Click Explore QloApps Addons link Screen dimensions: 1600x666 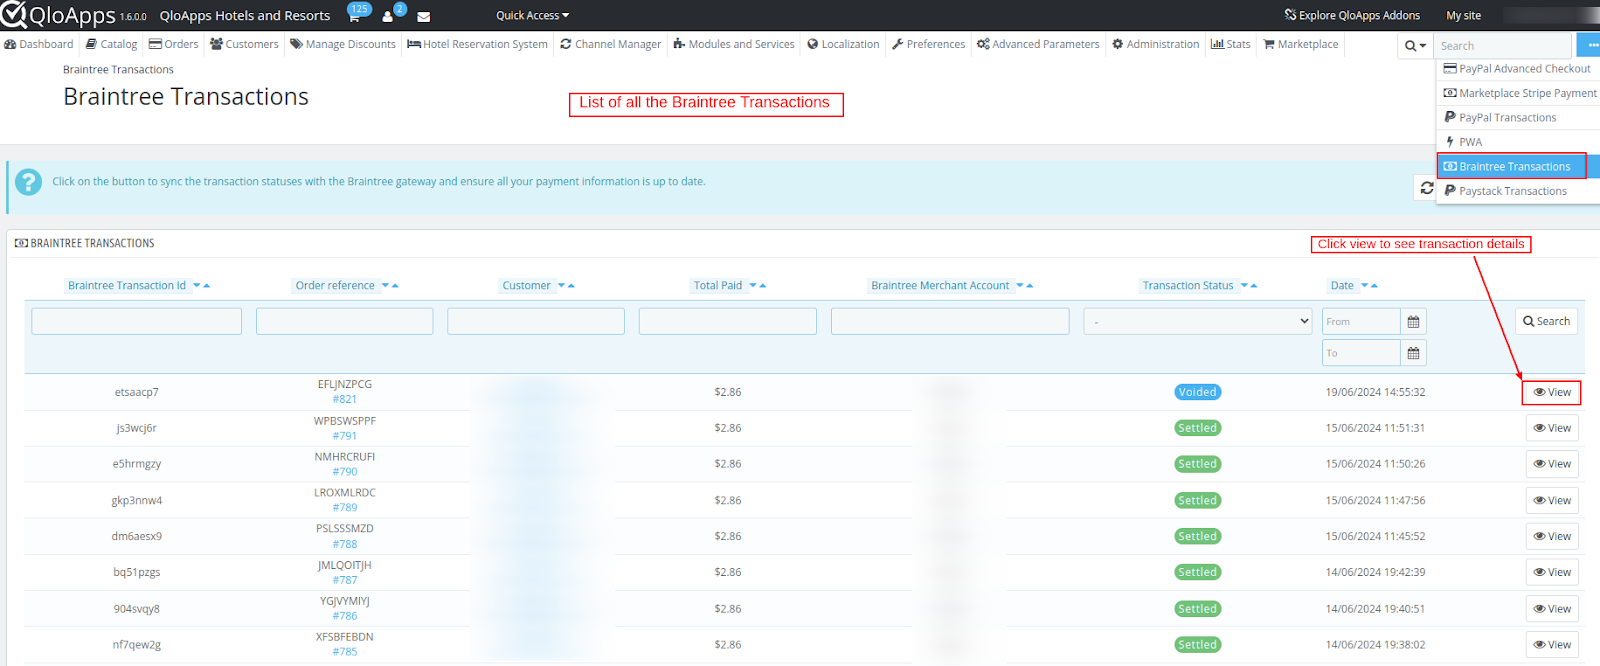(1352, 15)
